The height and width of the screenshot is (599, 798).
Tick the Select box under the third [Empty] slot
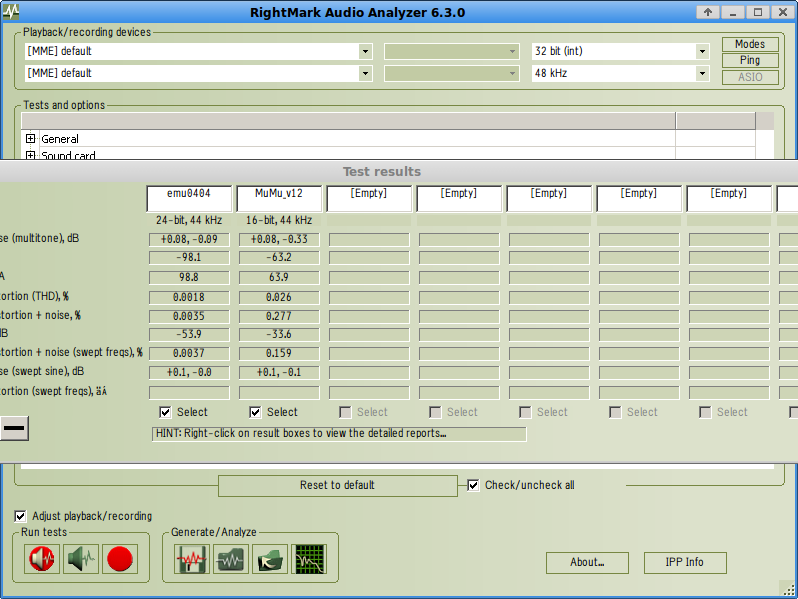tap(525, 412)
